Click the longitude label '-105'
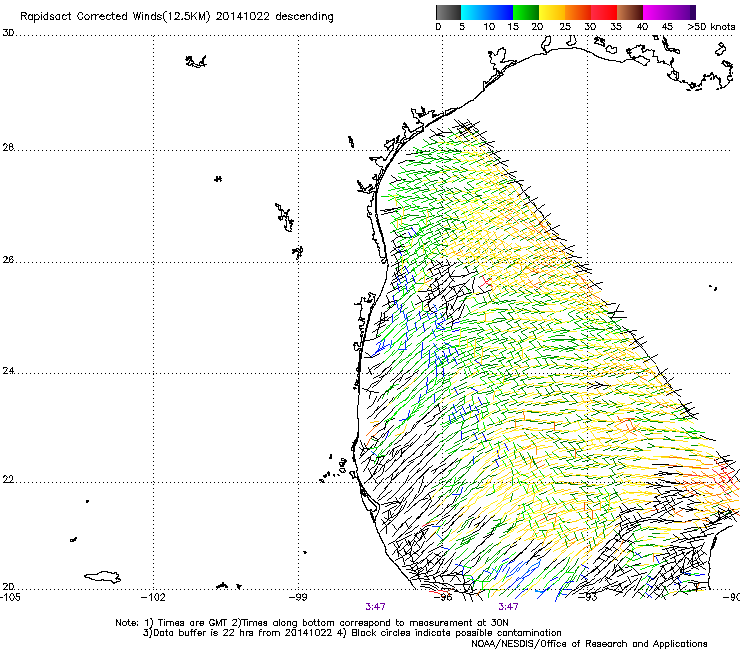 tap(10, 597)
